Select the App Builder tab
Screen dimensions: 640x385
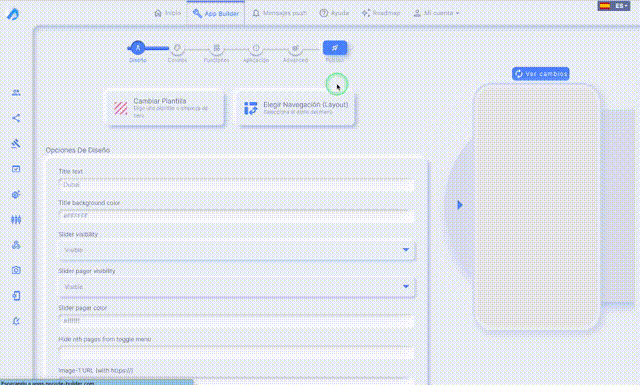(216, 13)
